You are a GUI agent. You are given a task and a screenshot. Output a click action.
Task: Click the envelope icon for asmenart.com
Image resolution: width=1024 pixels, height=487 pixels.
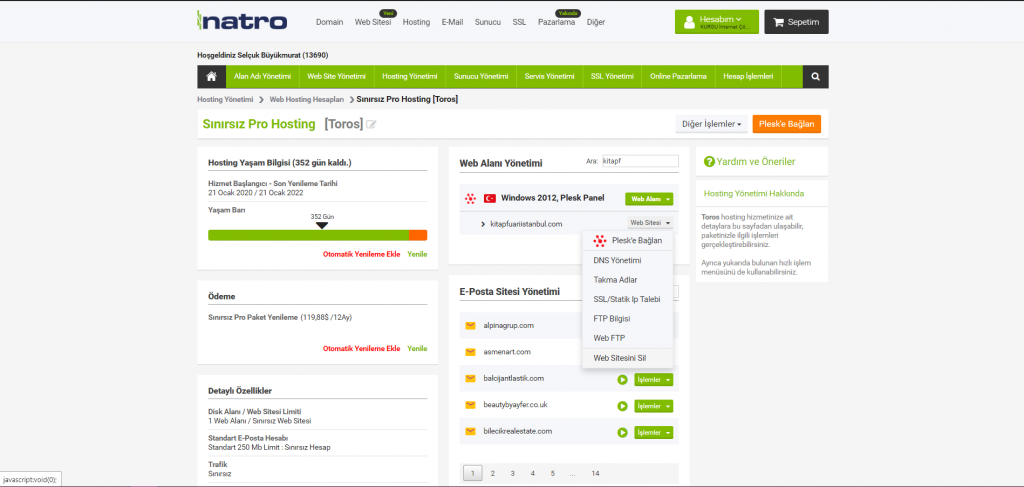[470, 352]
